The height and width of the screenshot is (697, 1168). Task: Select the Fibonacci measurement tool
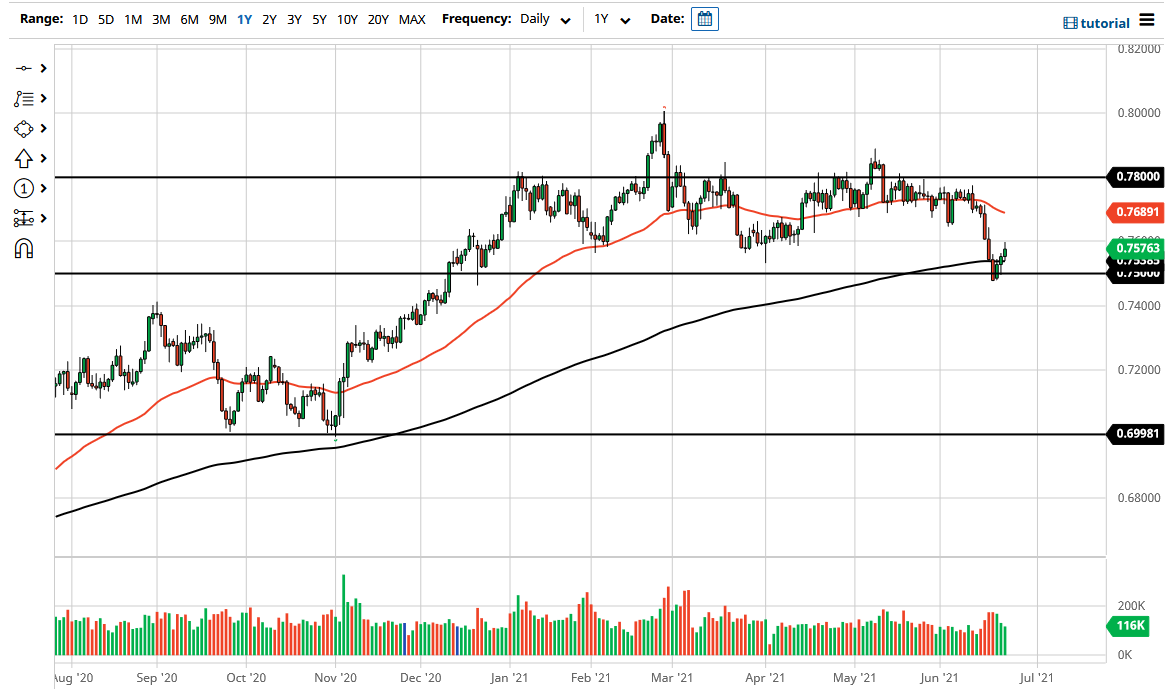tap(24, 218)
